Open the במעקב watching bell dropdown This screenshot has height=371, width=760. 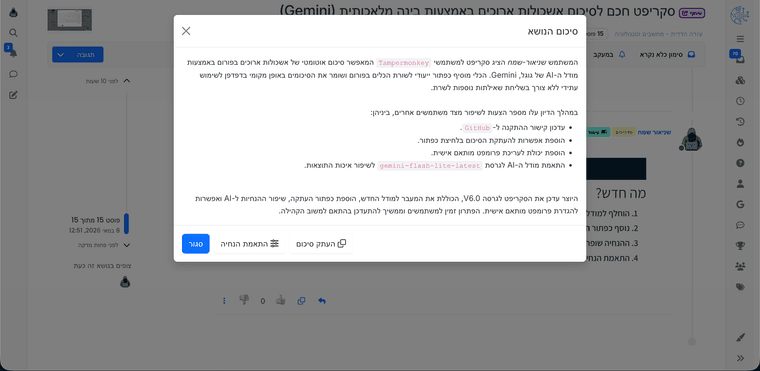click(x=610, y=55)
